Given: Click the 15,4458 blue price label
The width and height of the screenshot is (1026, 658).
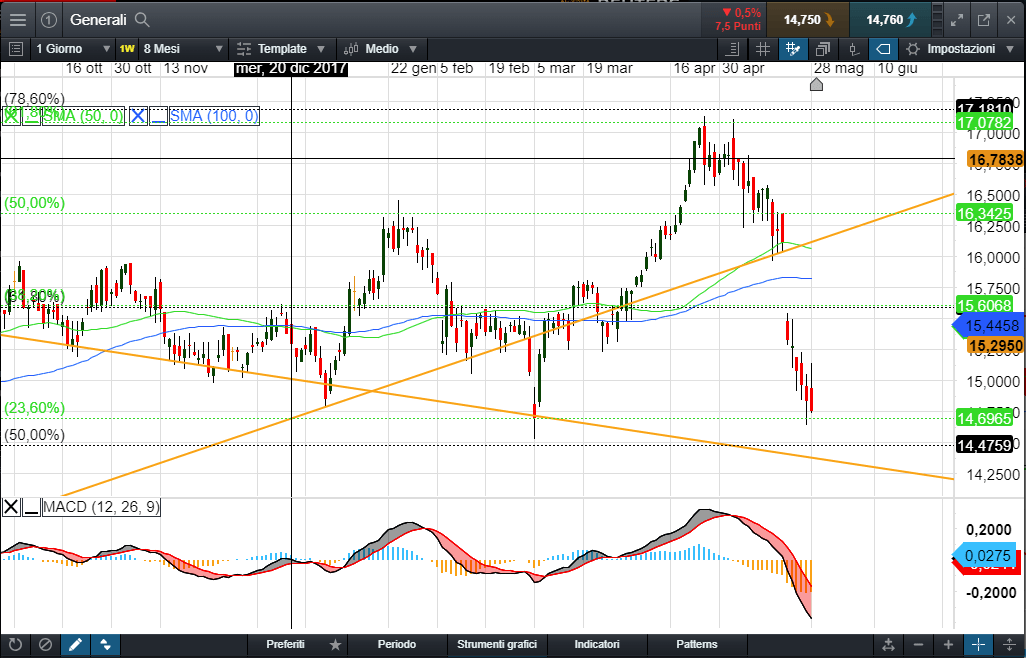Looking at the screenshot, I should pos(989,326).
